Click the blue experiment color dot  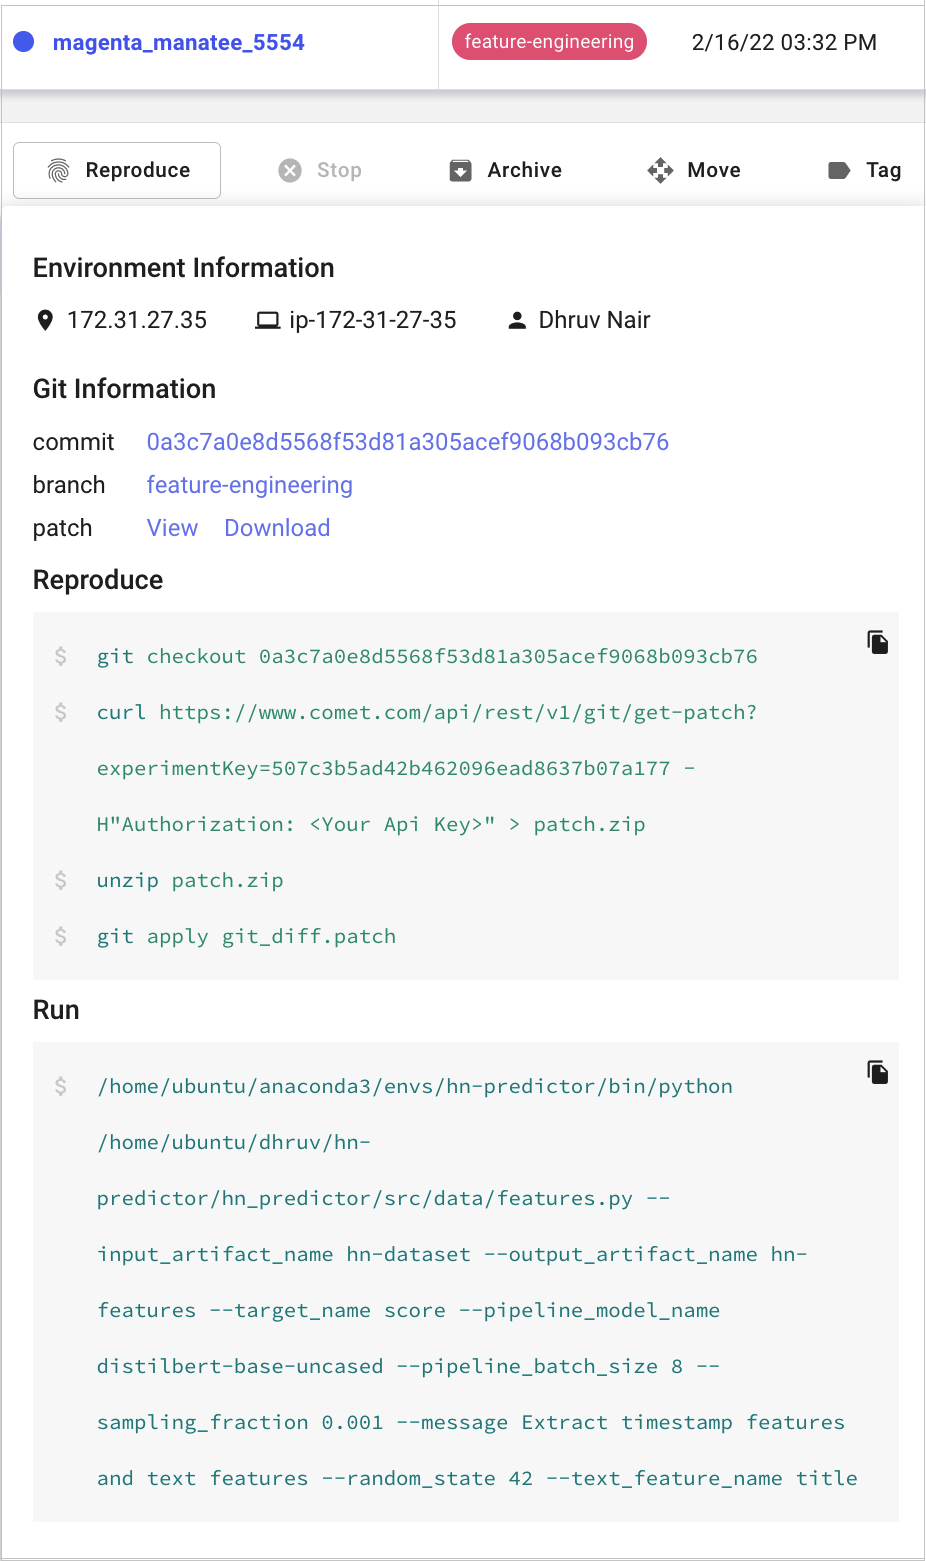click(x=24, y=42)
